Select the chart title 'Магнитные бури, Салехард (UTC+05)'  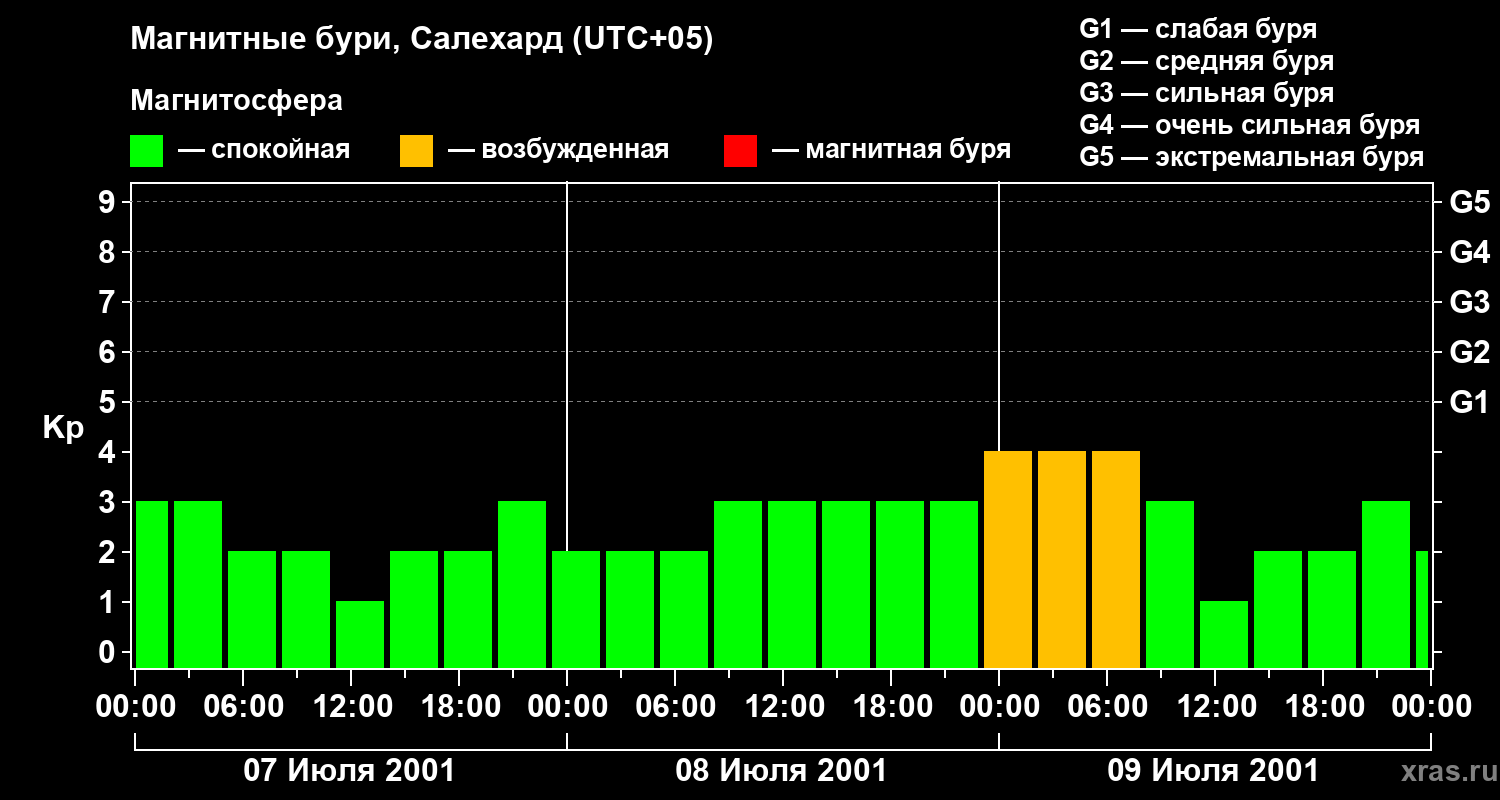[x=422, y=40]
